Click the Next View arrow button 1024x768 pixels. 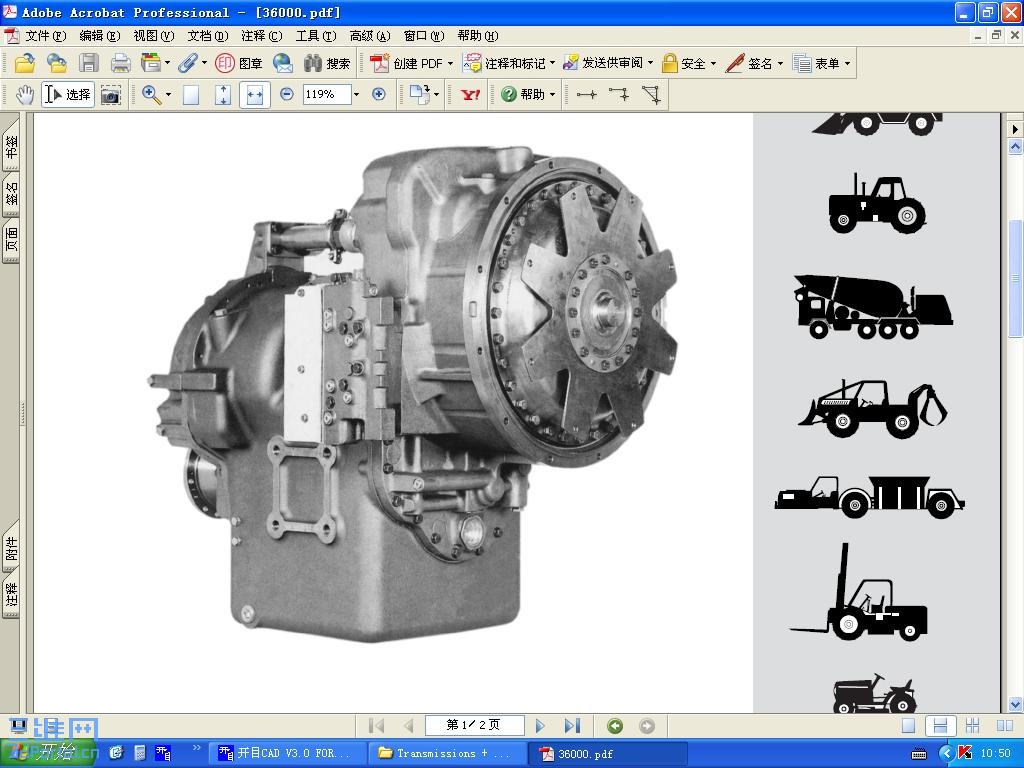coord(647,726)
